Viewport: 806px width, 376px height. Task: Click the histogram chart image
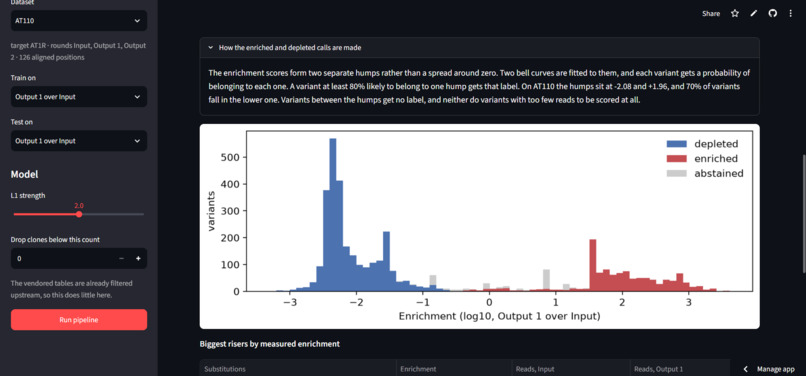(x=479, y=226)
